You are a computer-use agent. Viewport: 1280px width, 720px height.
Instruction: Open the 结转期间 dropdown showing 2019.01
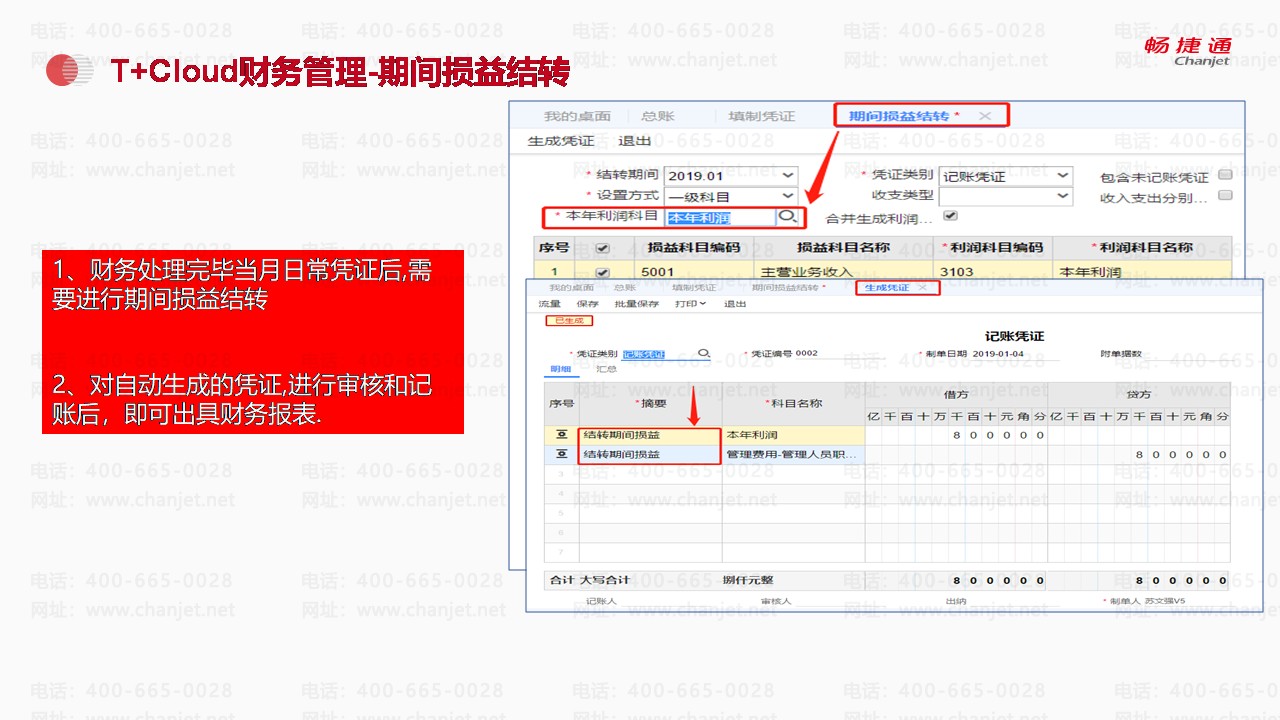(731, 176)
